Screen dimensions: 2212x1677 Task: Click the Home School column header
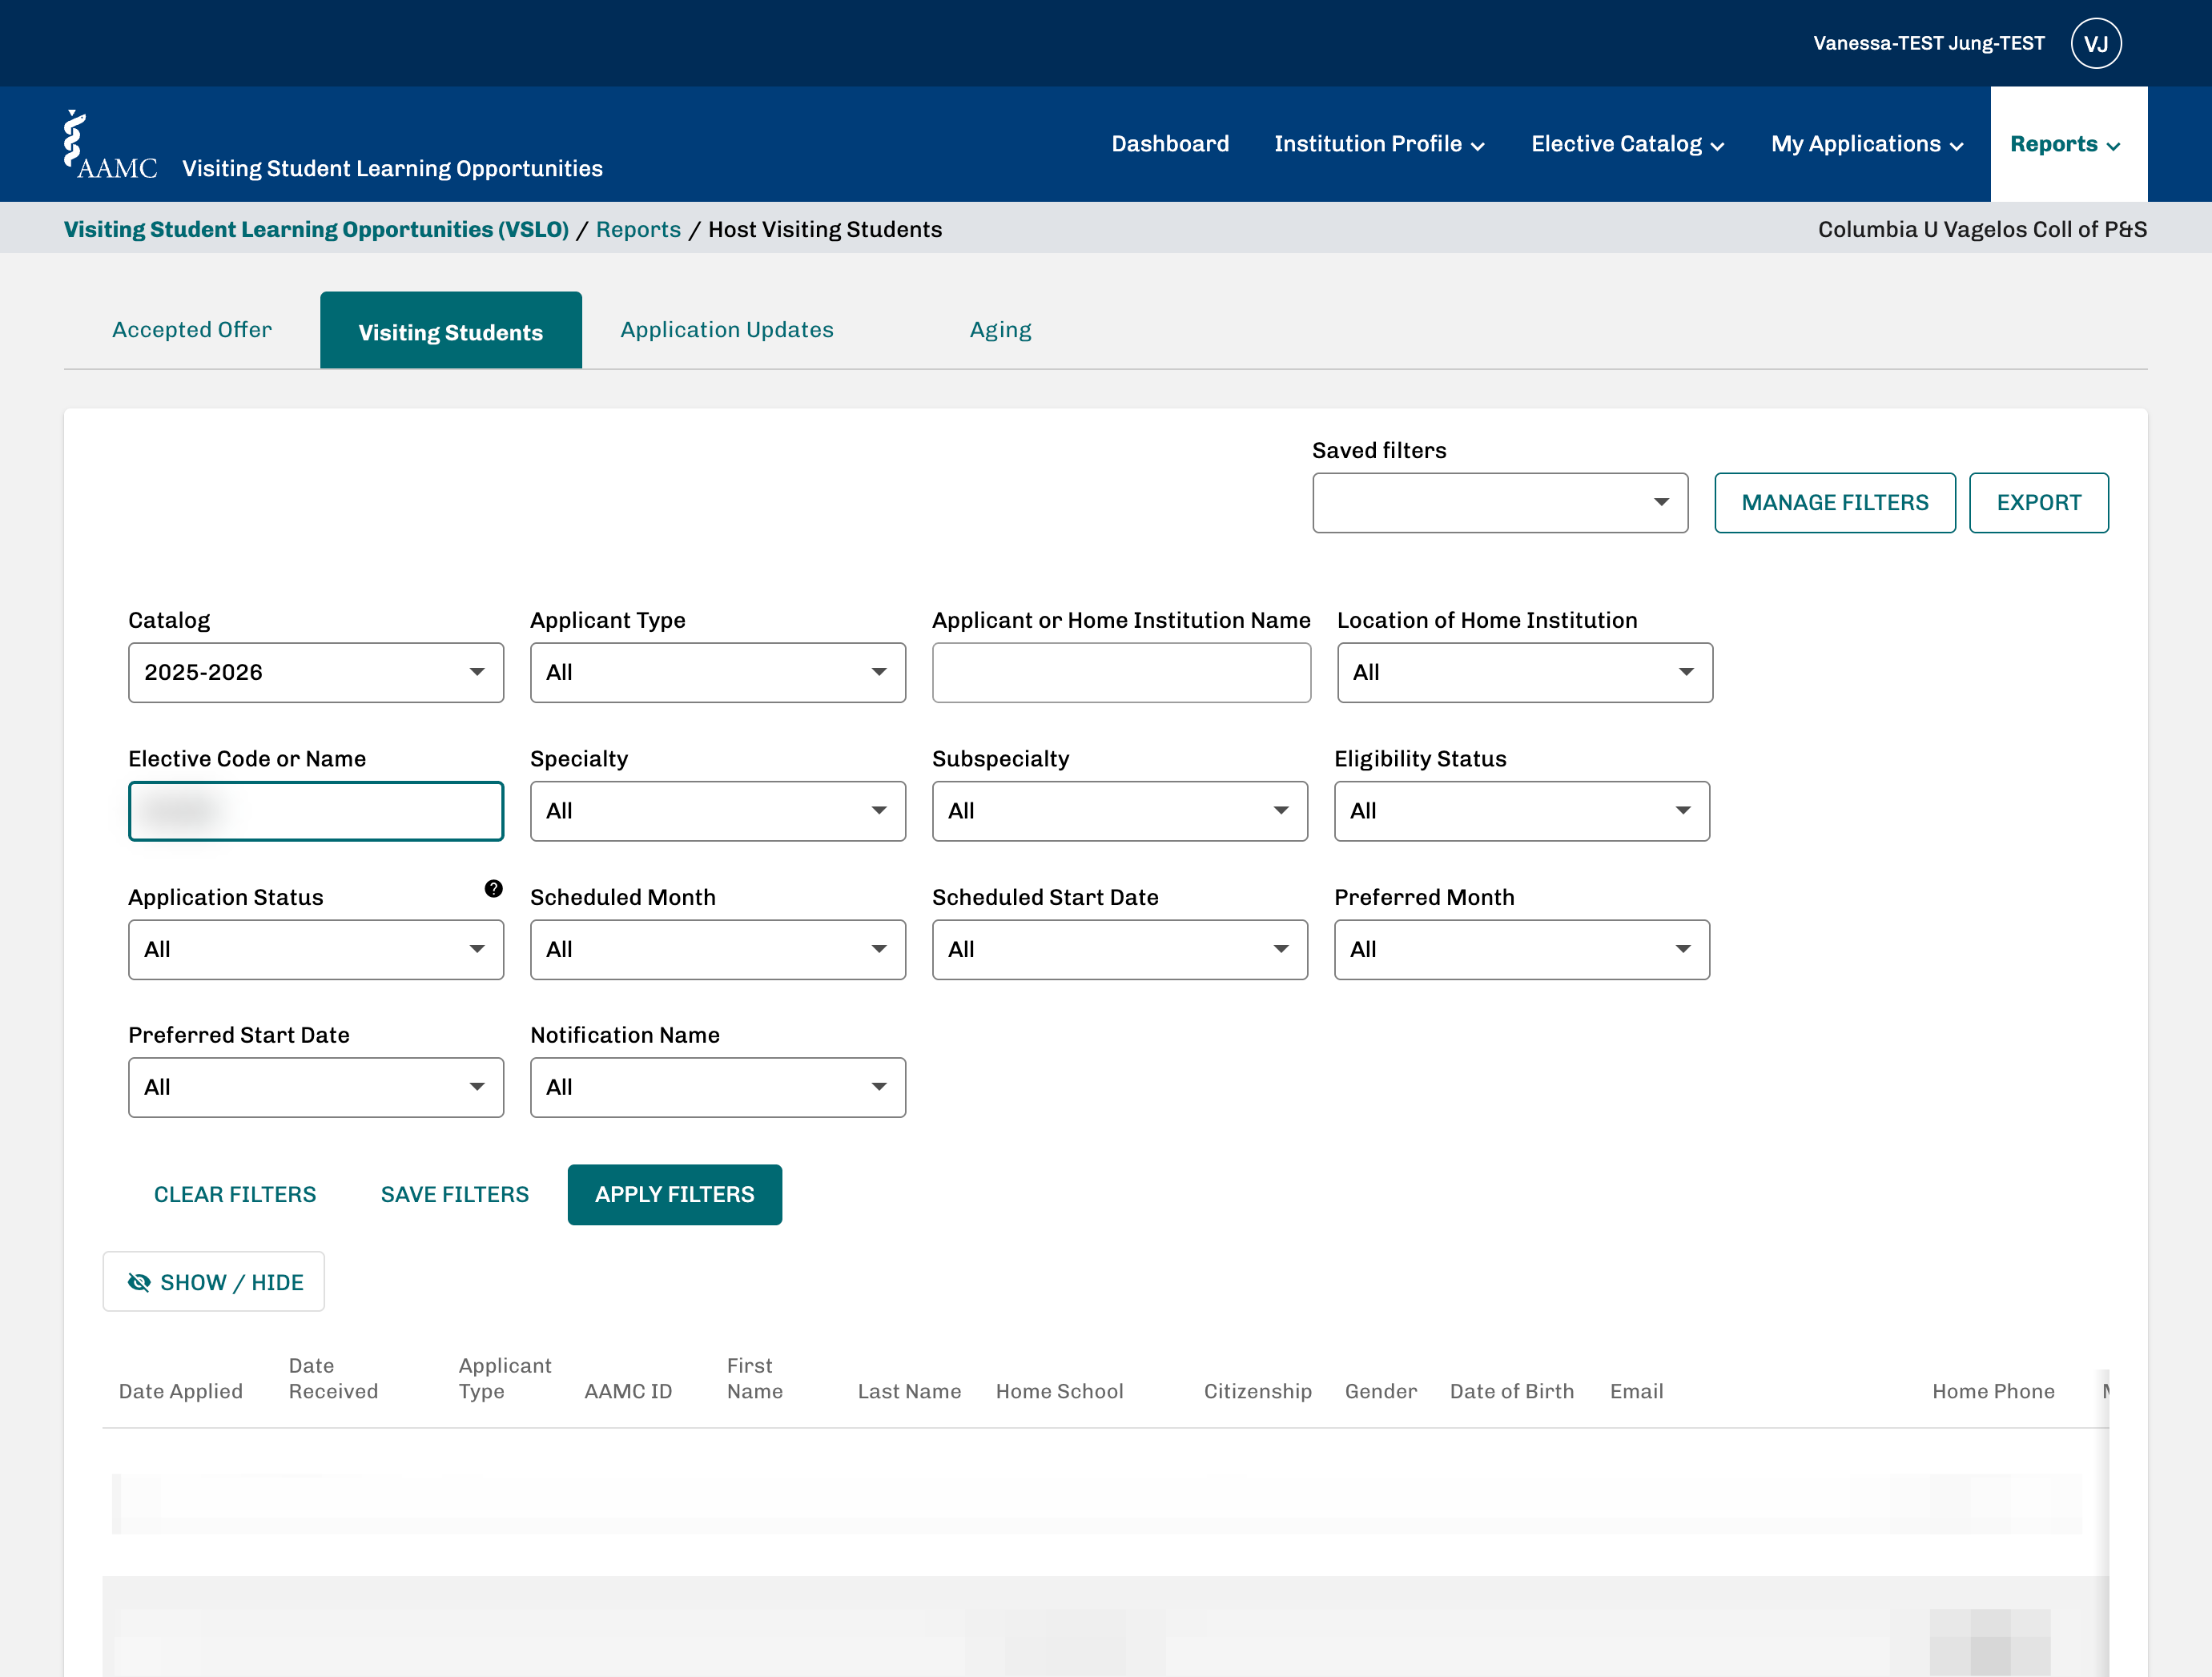coord(1060,1391)
